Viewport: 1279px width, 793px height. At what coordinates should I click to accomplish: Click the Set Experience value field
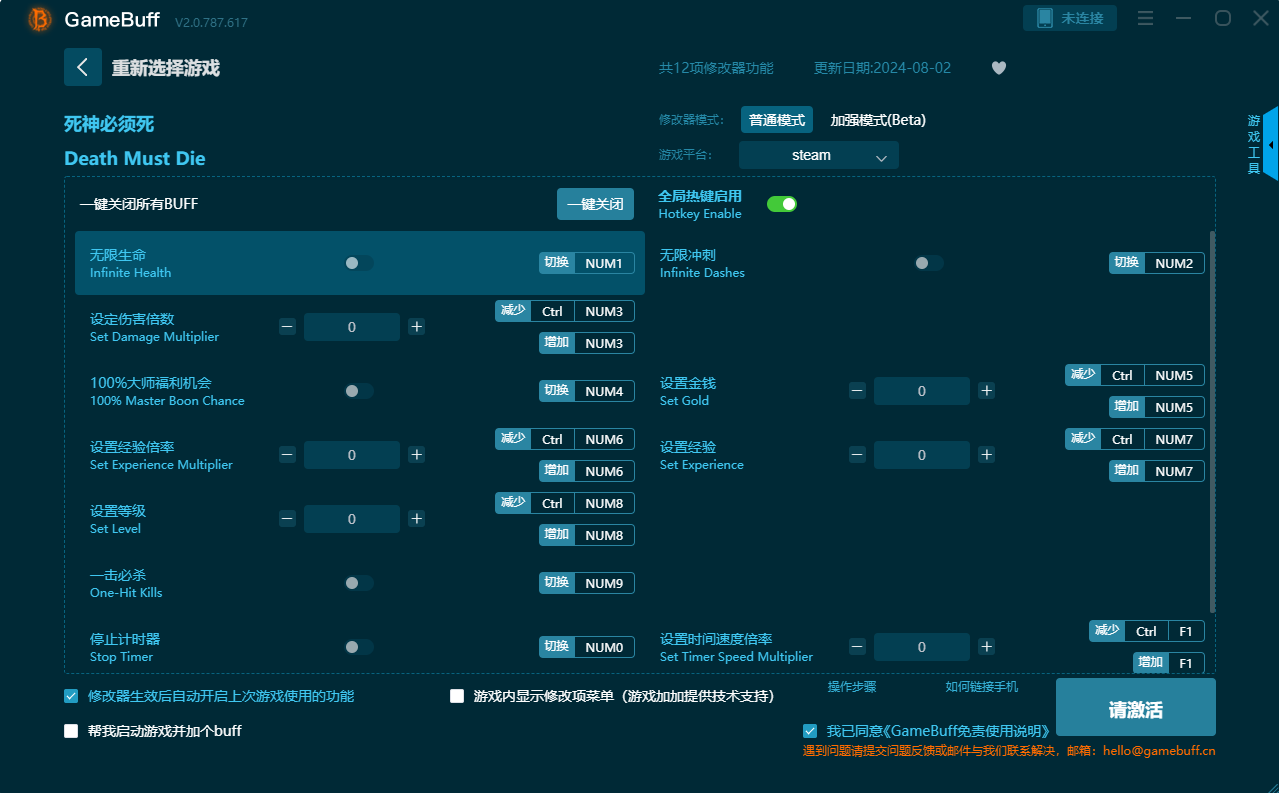tap(922, 455)
